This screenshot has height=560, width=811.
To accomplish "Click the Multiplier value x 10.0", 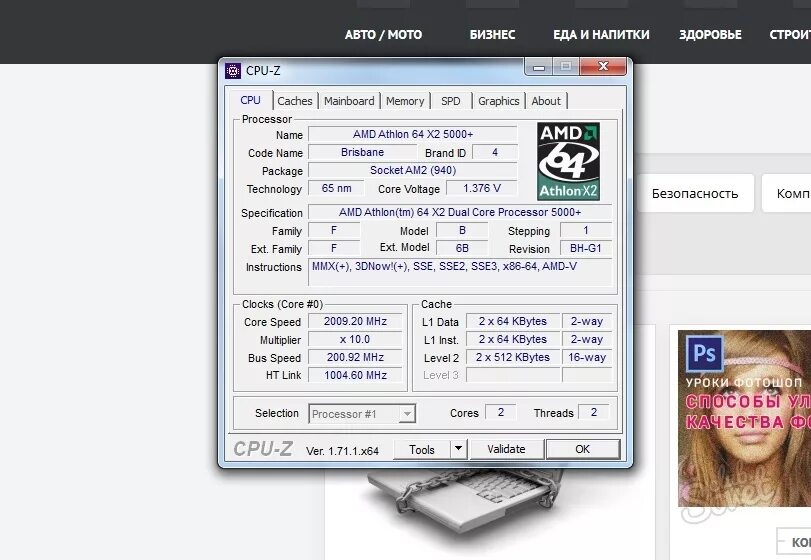I will (x=355, y=339).
